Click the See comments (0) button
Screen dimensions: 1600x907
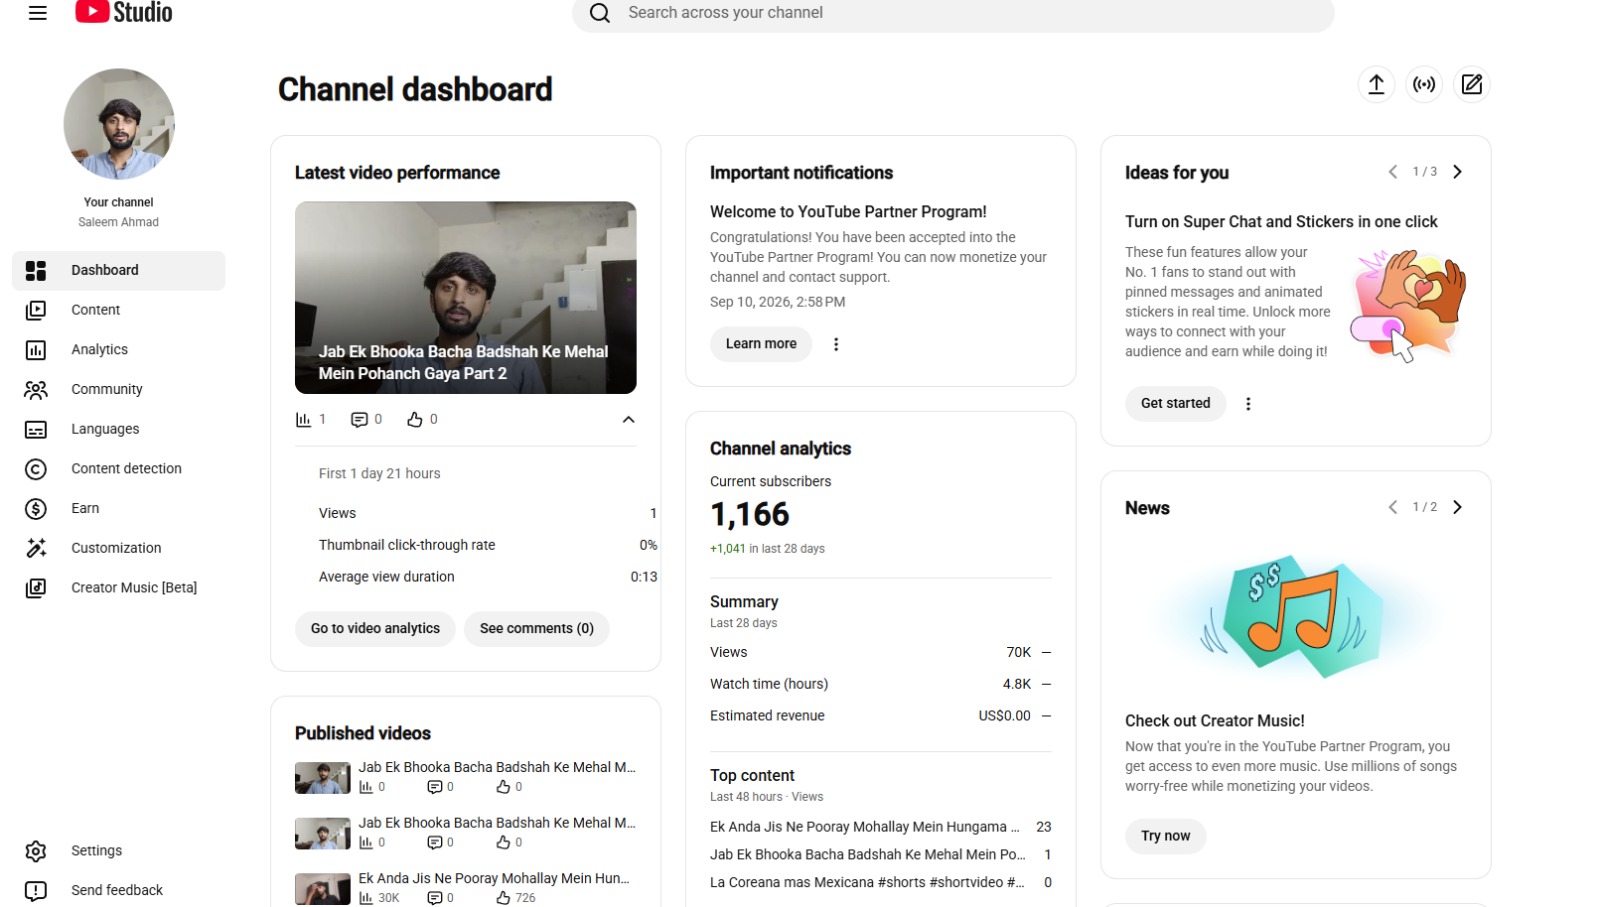pyautogui.click(x=537, y=628)
